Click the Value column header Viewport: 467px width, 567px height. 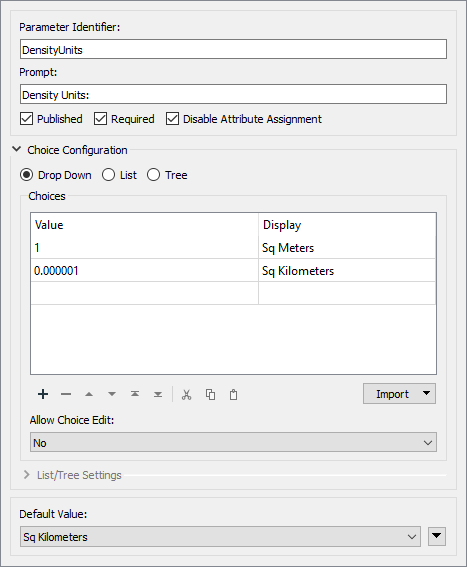pyautogui.click(x=144, y=225)
